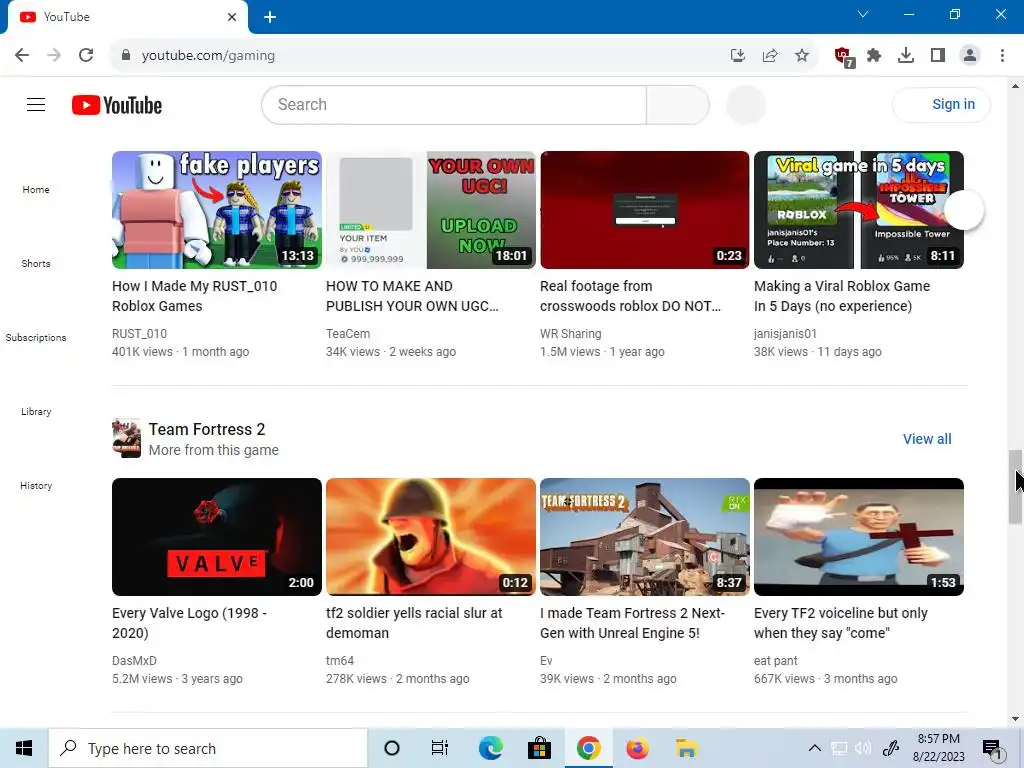Go to Home in sidebar
This screenshot has width=1024, height=768.
[36, 189]
